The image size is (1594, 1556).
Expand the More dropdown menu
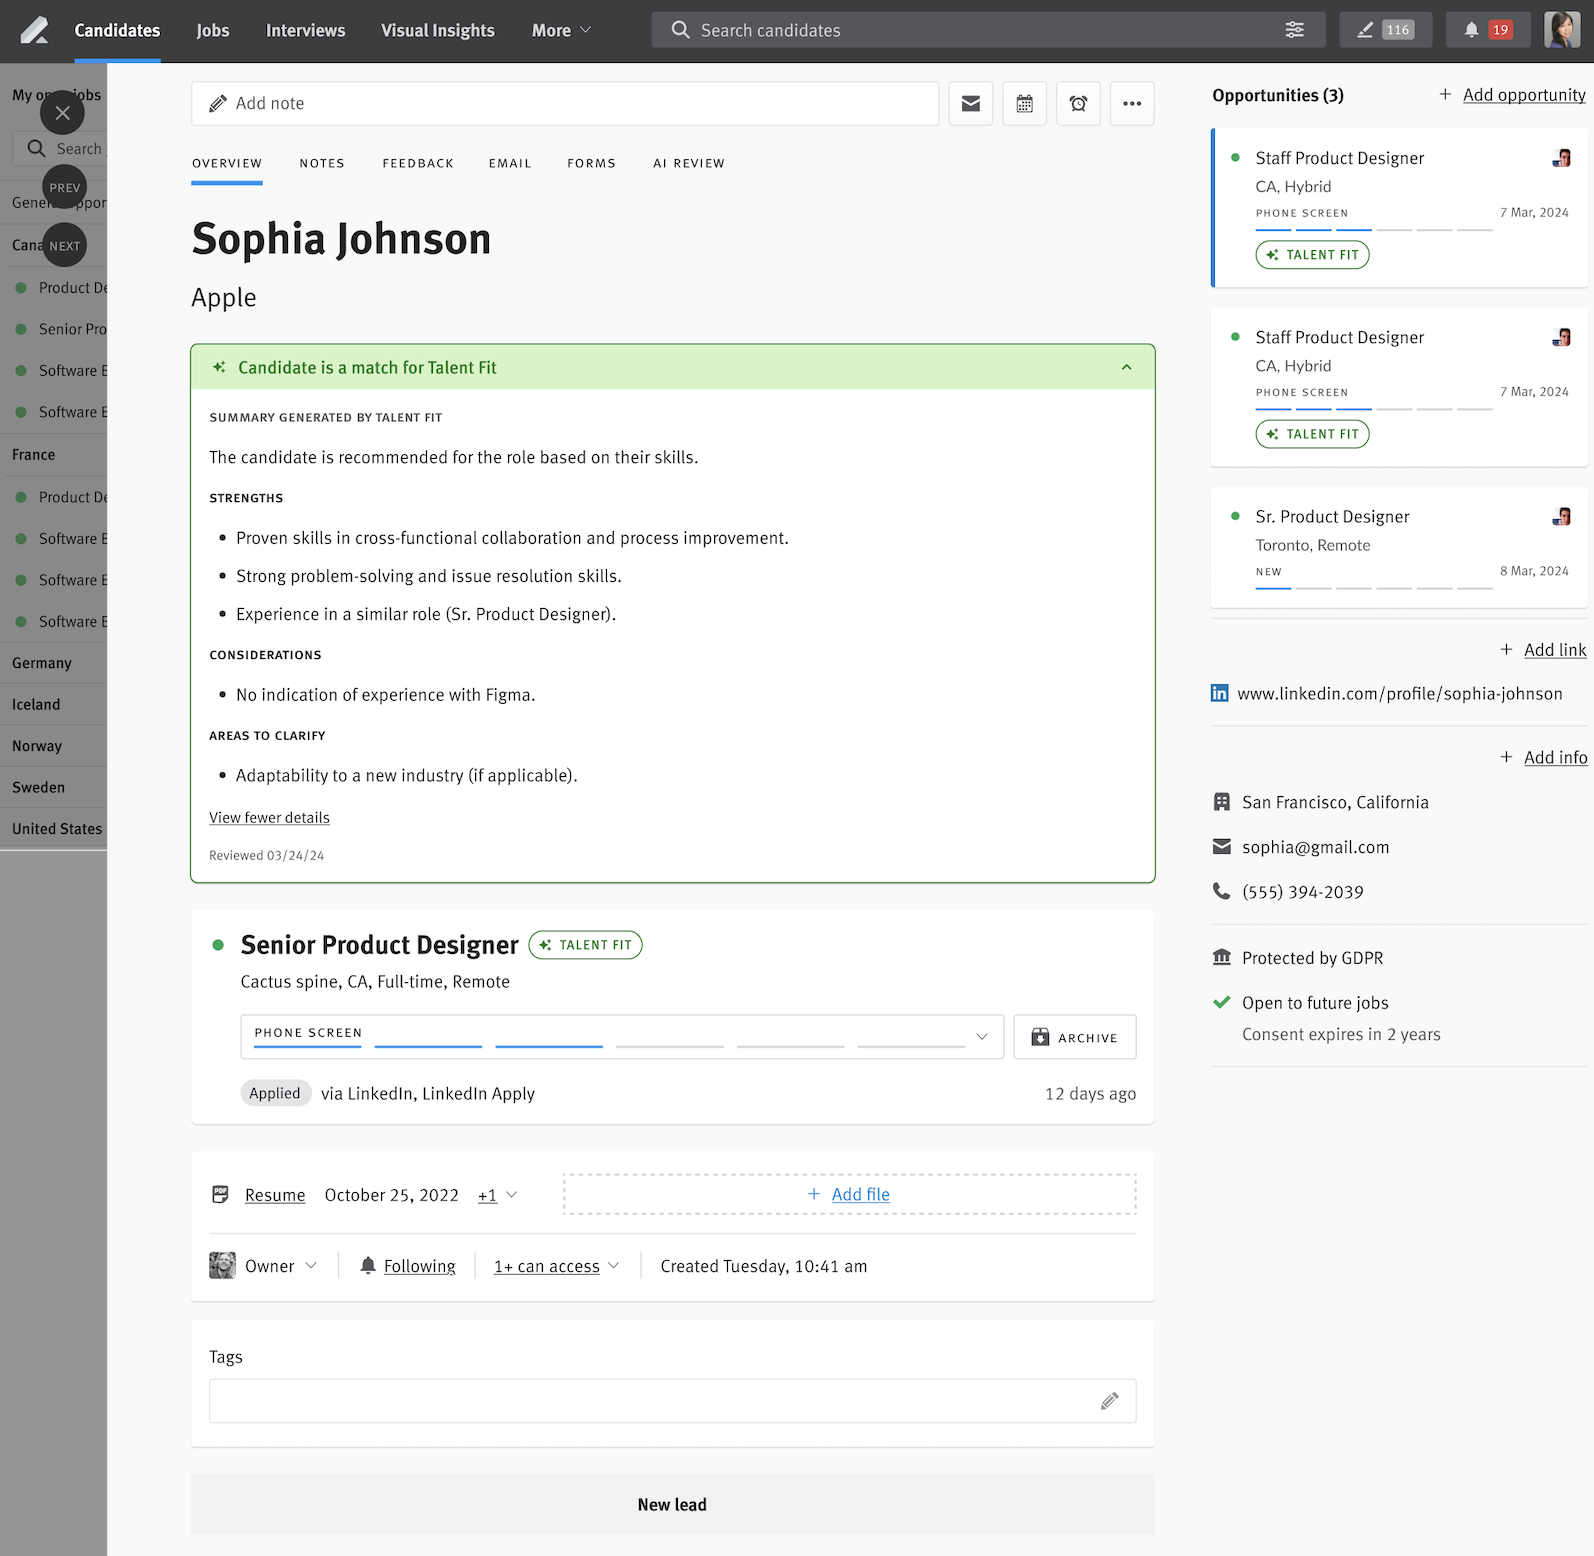561,30
